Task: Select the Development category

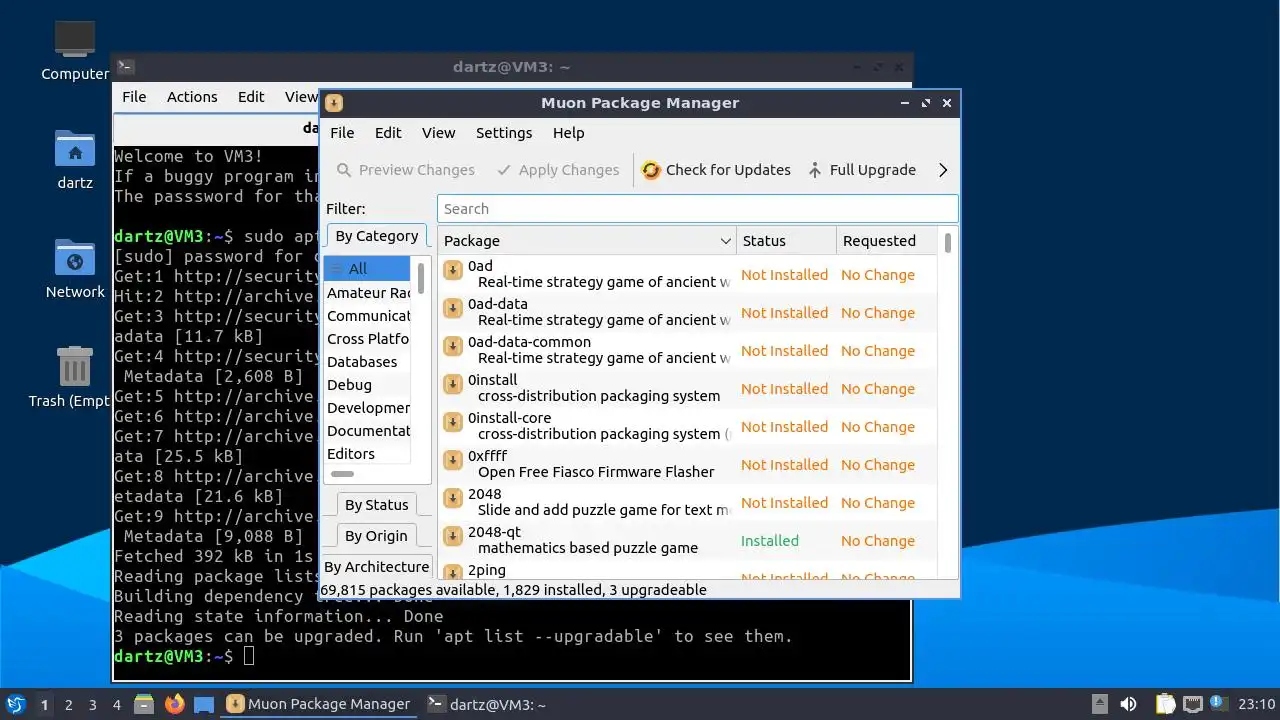Action: [366, 408]
